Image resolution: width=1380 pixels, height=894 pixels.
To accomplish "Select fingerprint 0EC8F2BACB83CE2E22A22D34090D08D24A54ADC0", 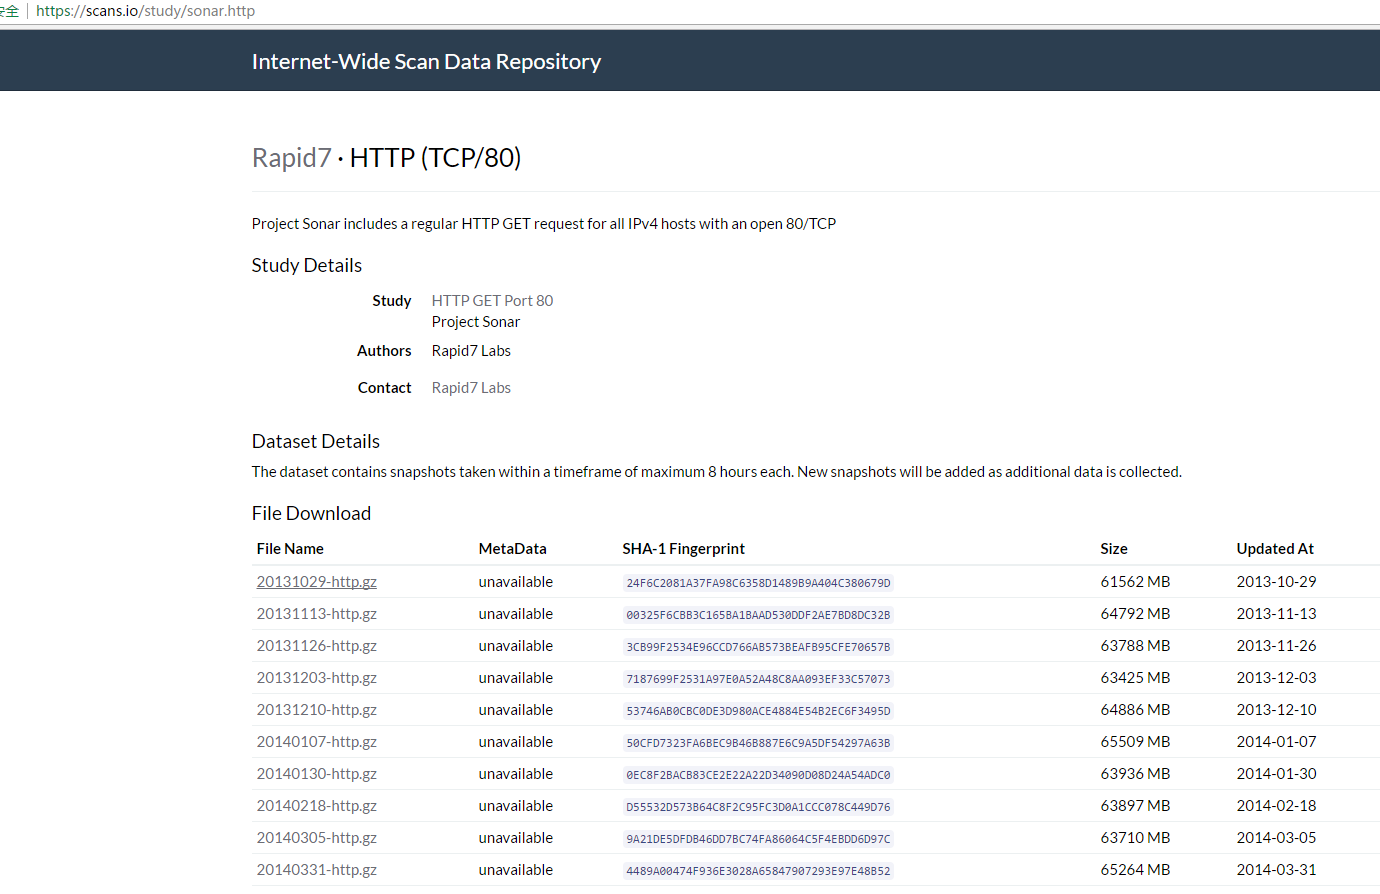I will pyautogui.click(x=758, y=775).
